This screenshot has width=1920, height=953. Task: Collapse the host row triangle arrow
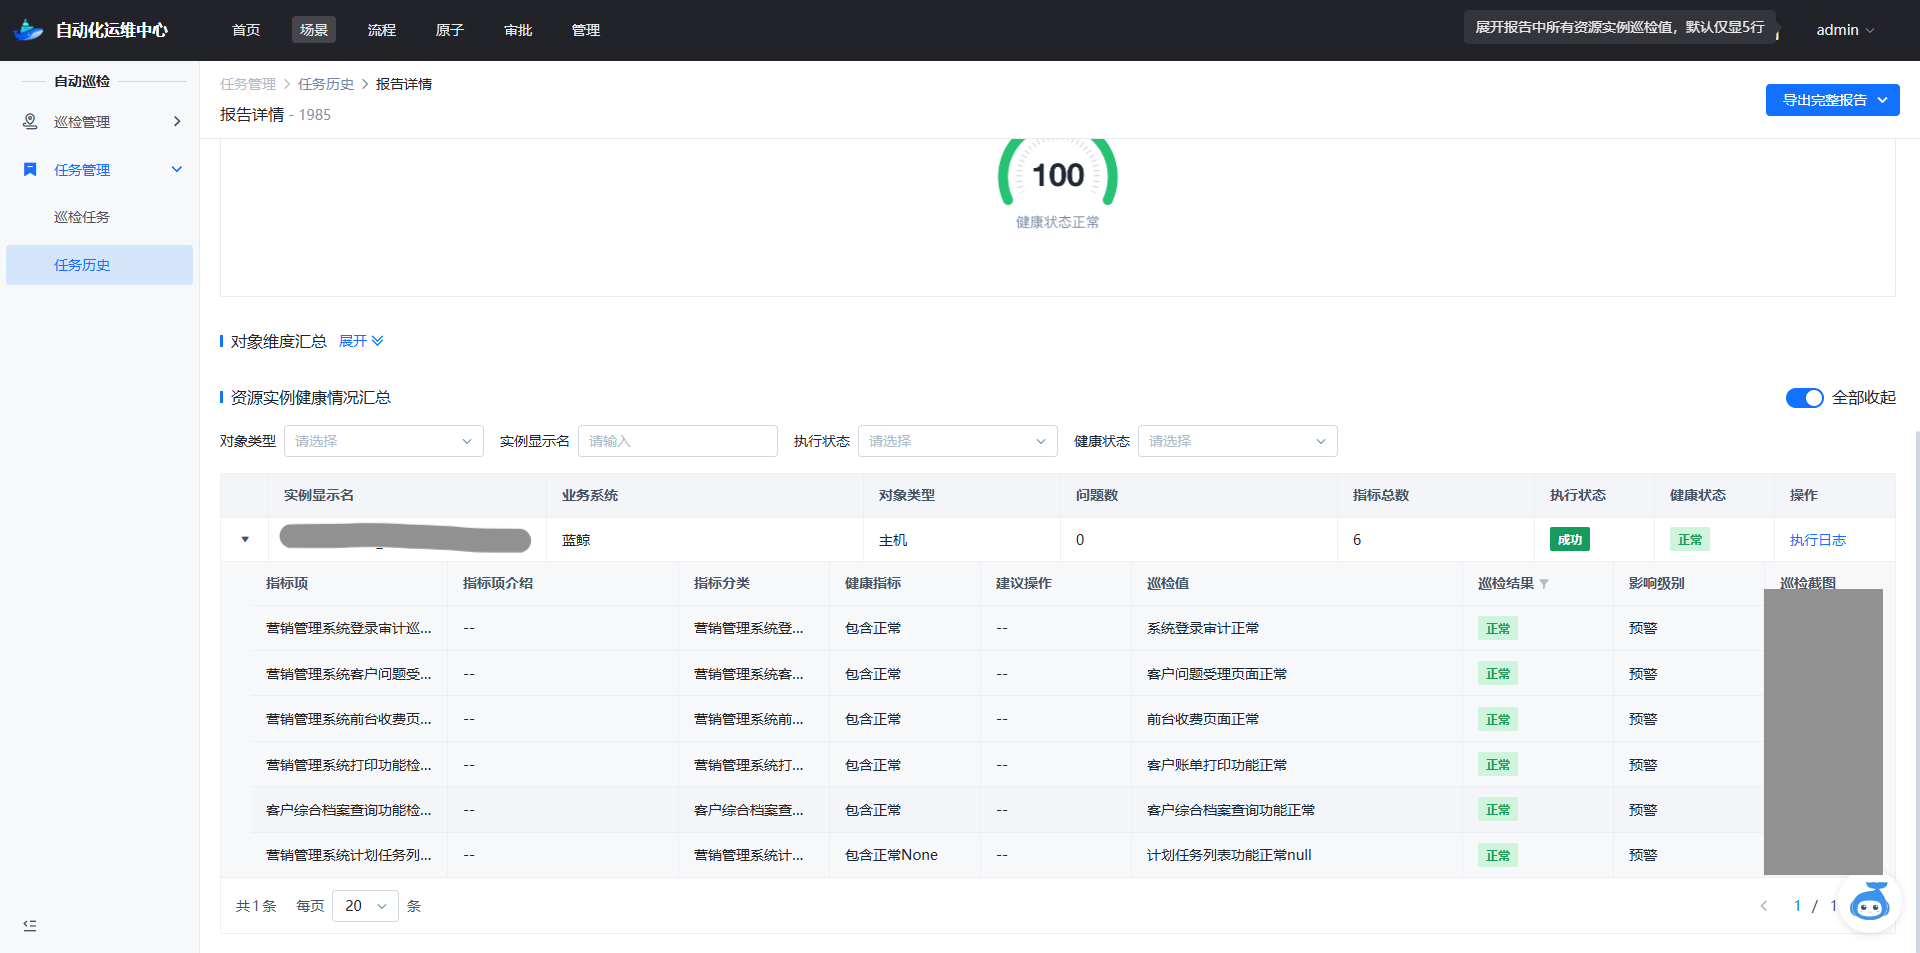point(245,540)
